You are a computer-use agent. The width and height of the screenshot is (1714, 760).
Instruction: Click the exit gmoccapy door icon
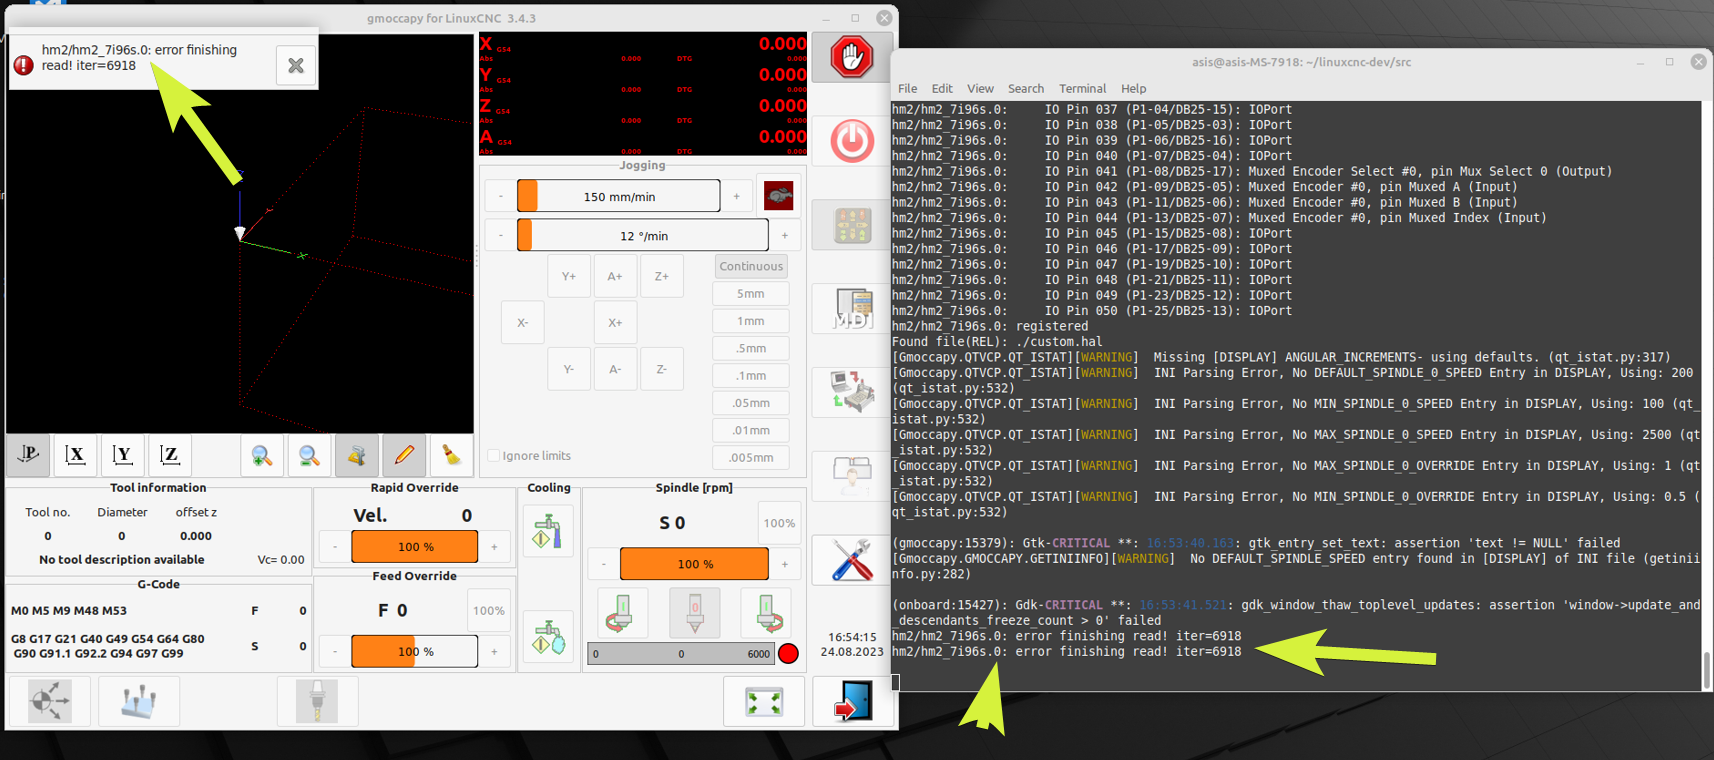852,701
